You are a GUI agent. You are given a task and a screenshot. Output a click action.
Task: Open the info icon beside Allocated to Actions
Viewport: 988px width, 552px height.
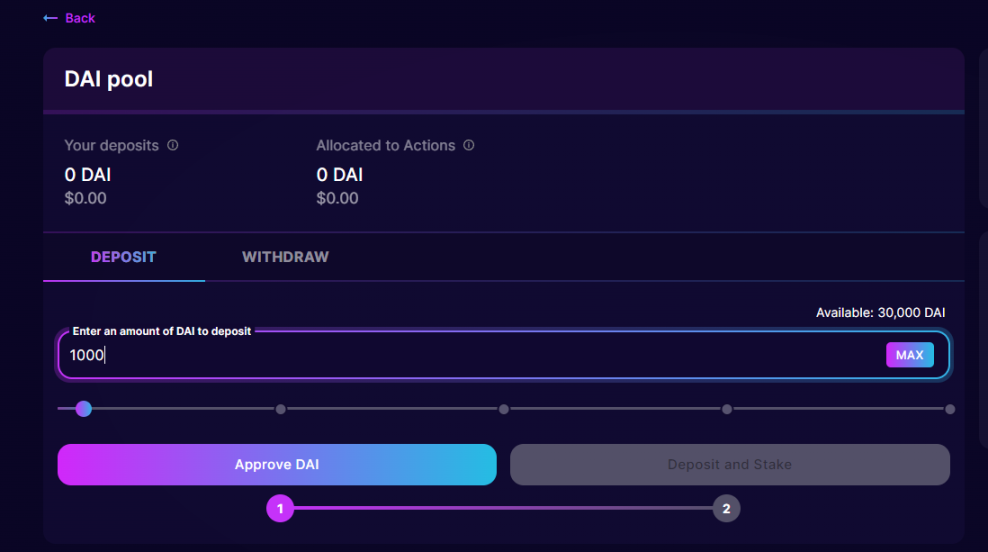pyautogui.click(x=469, y=145)
